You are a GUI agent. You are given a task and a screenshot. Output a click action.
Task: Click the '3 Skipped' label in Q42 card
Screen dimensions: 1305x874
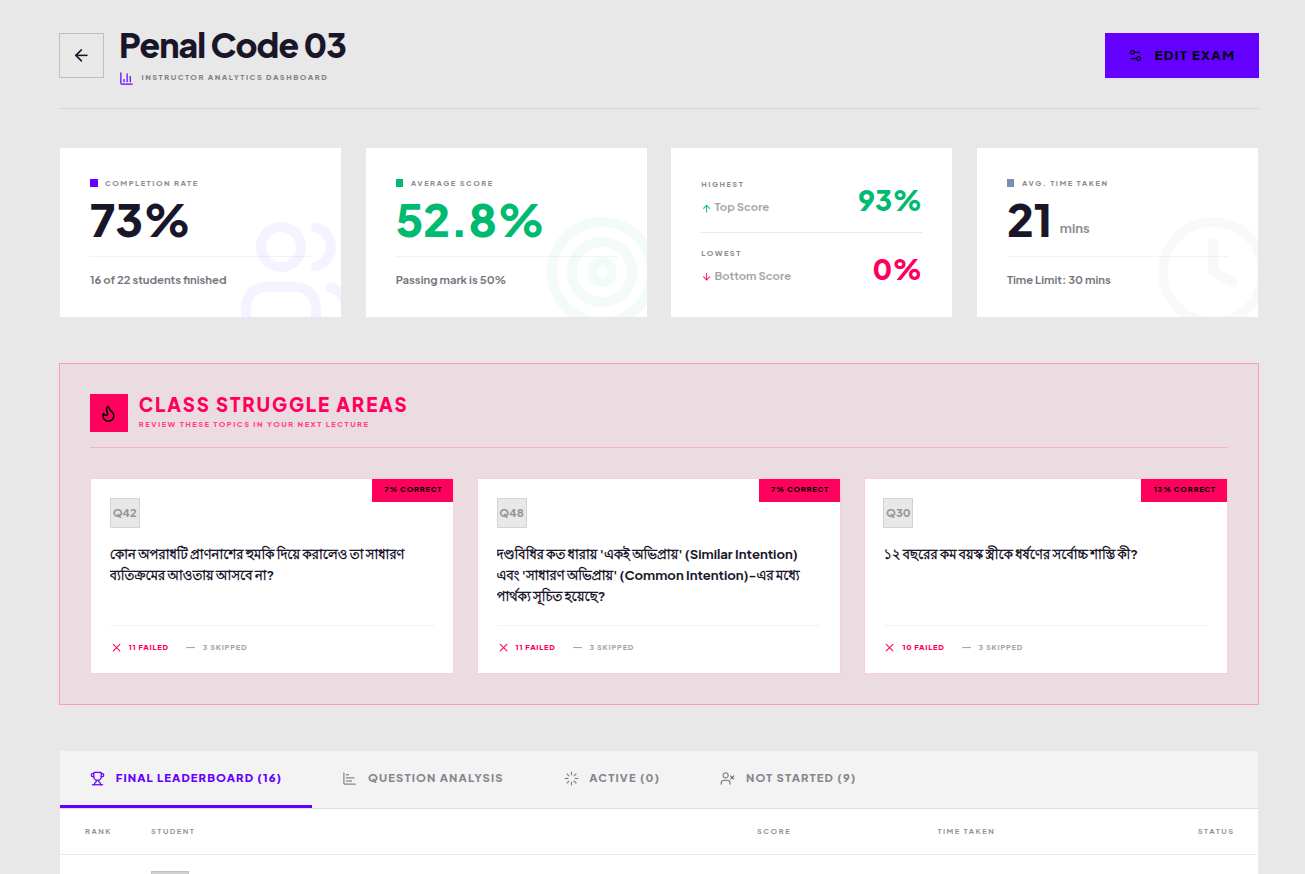(225, 648)
